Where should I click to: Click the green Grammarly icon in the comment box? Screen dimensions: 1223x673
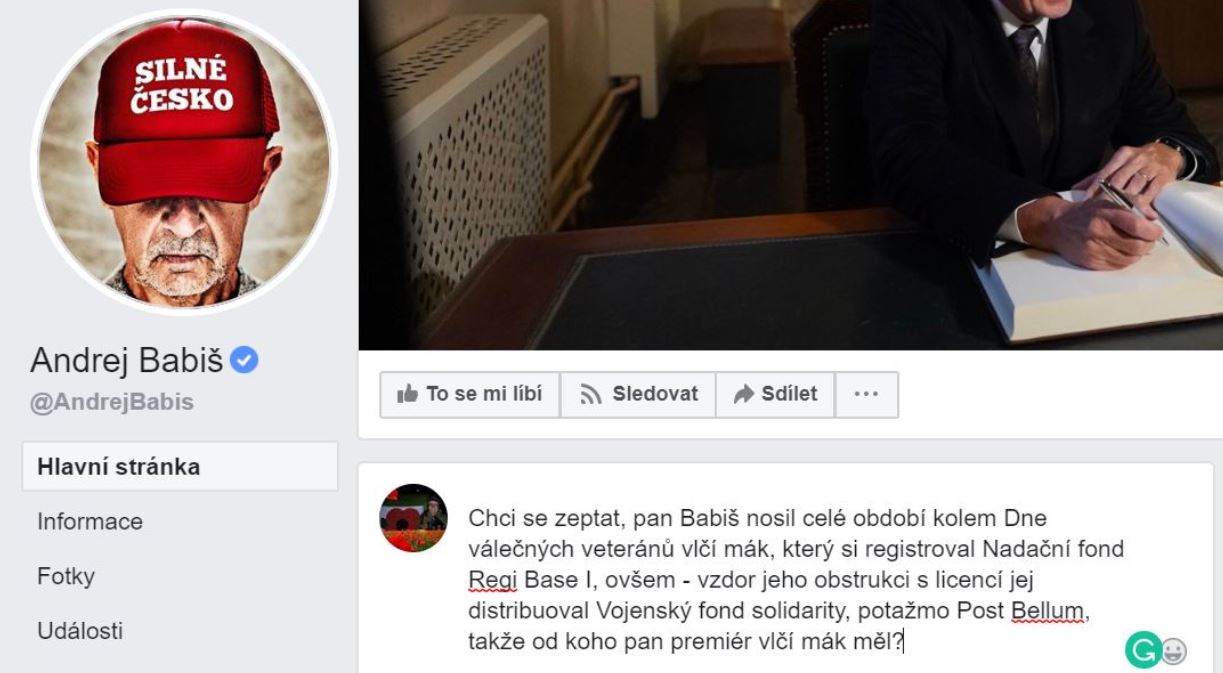(1141, 650)
